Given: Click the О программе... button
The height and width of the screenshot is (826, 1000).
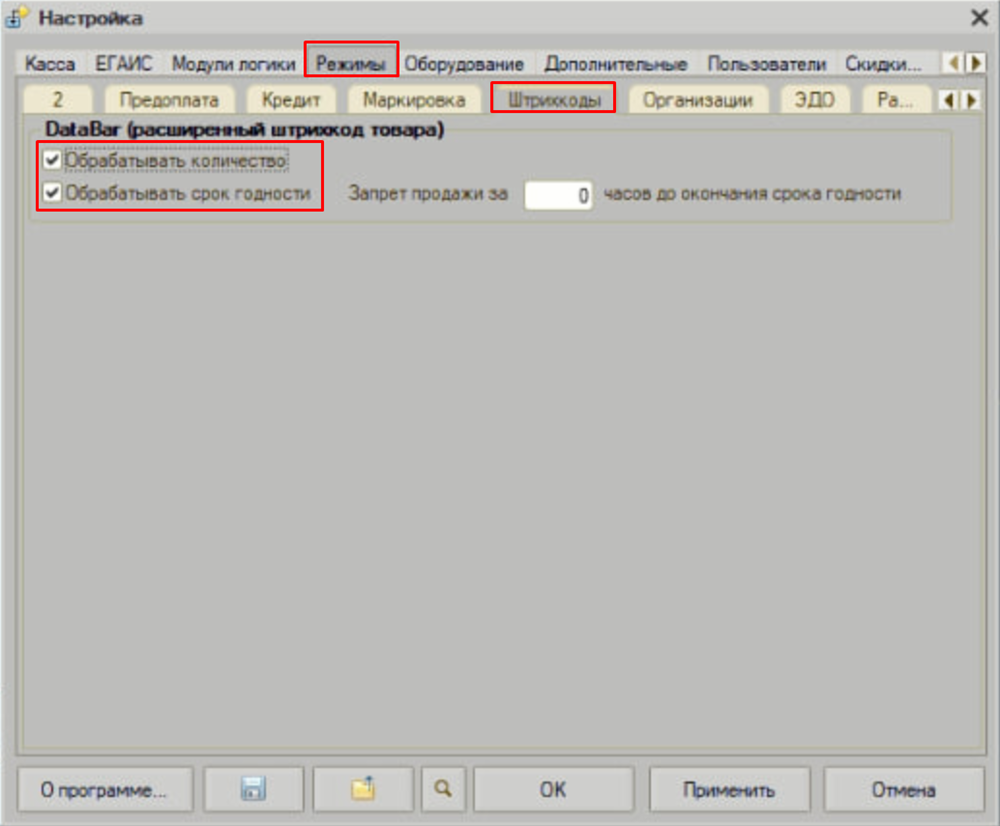Looking at the screenshot, I should click(x=103, y=789).
